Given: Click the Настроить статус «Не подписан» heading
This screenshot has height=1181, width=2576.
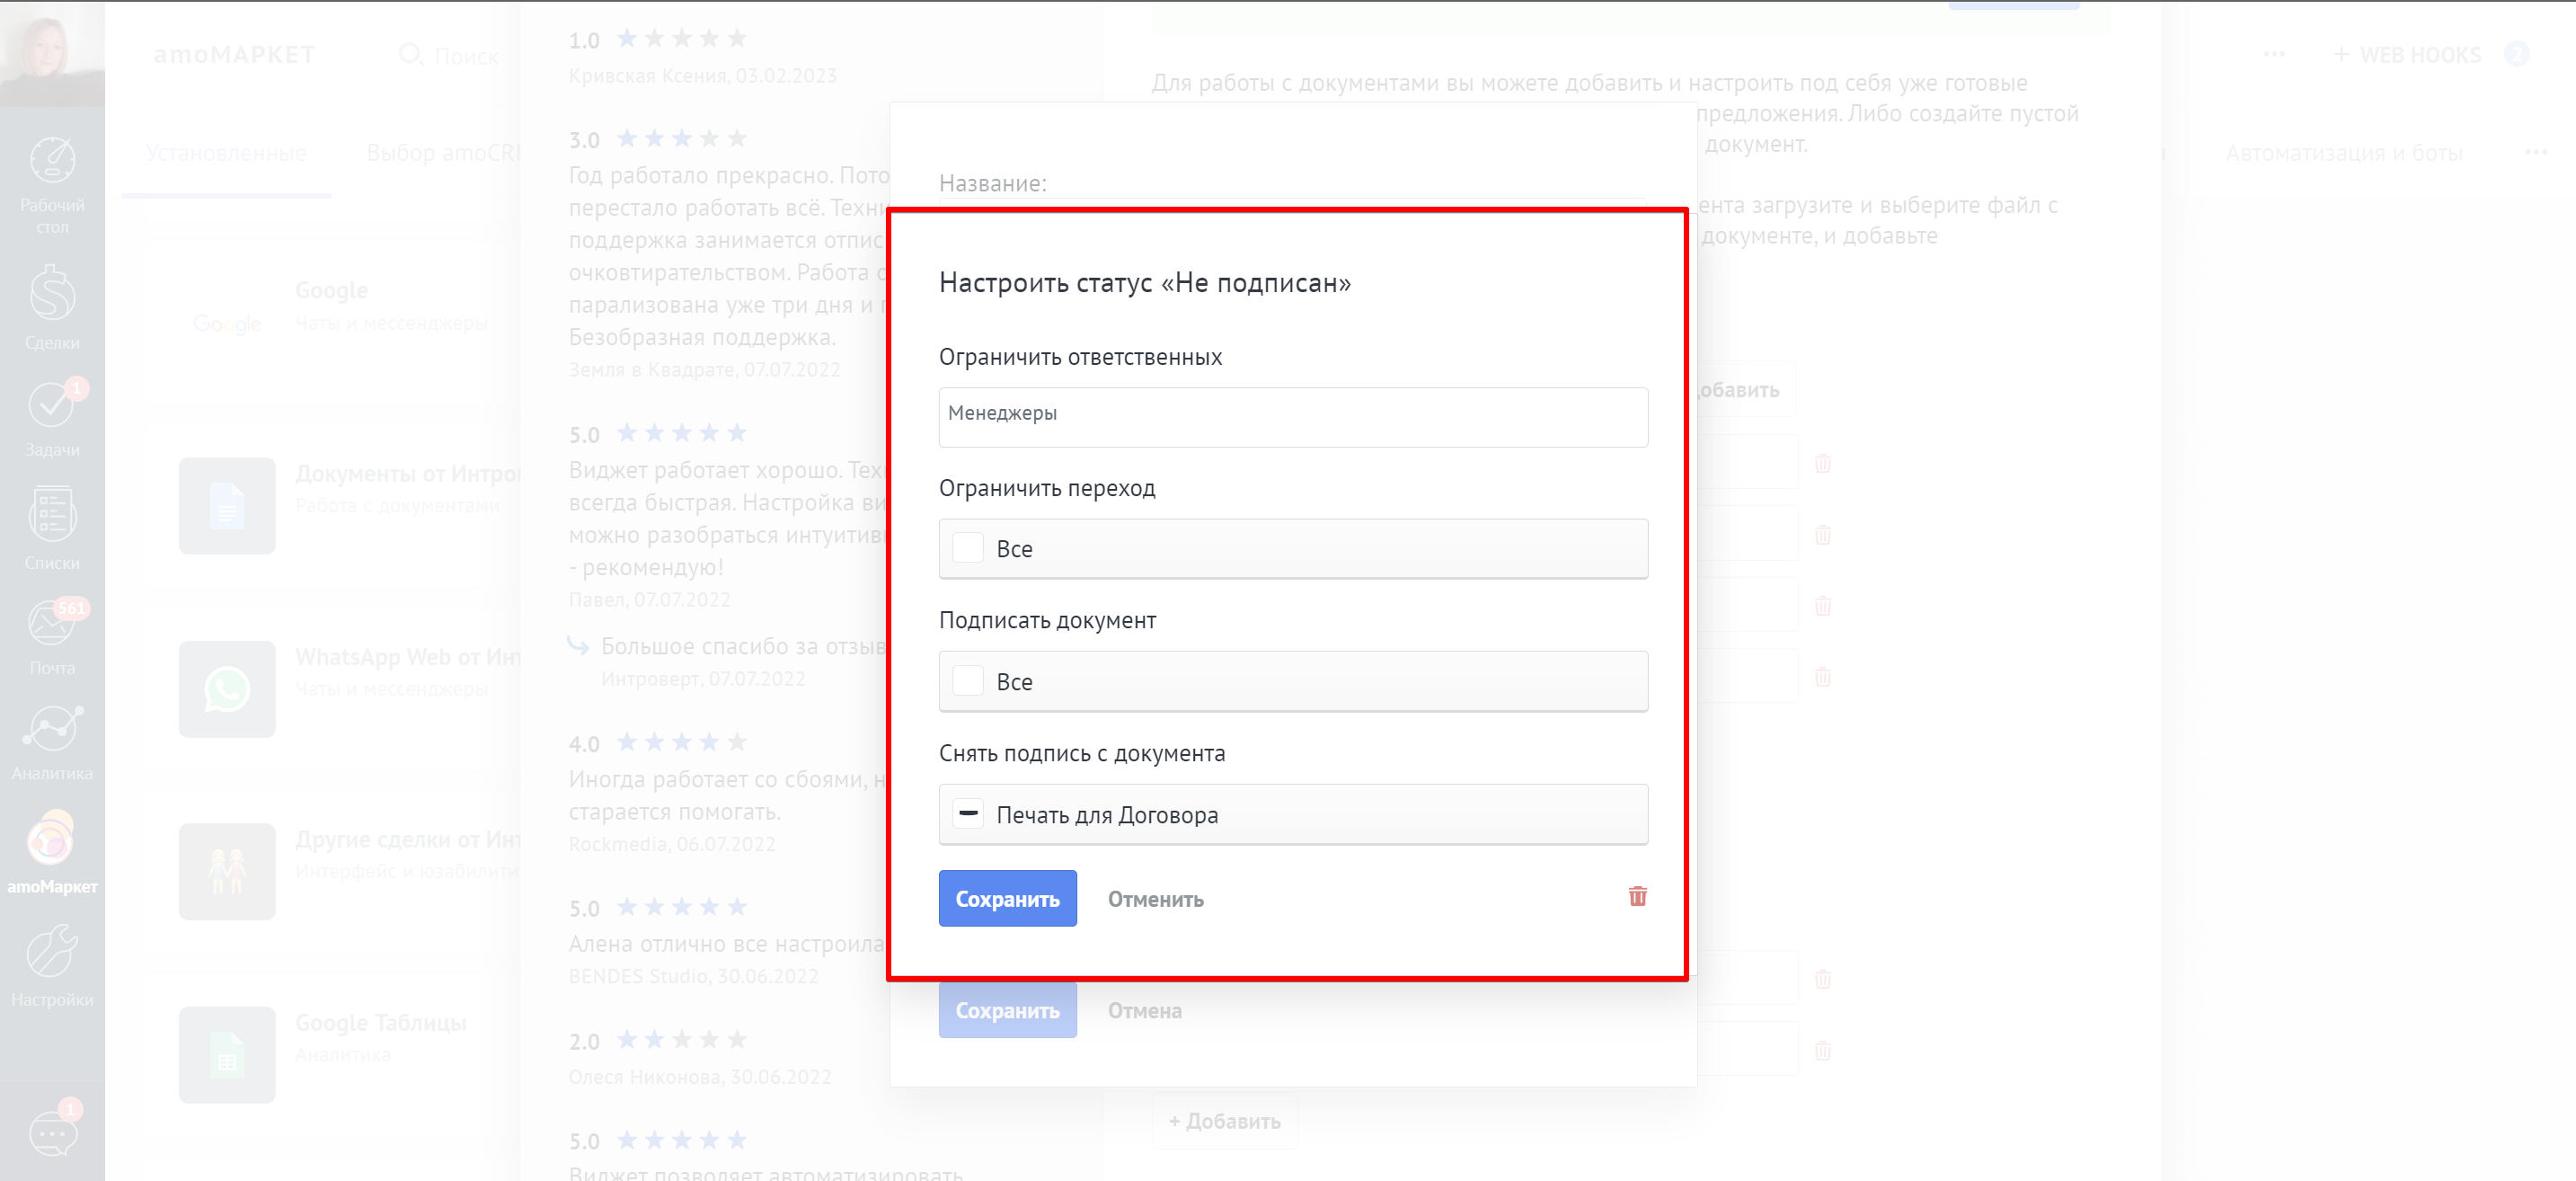Looking at the screenshot, I should 1145,283.
